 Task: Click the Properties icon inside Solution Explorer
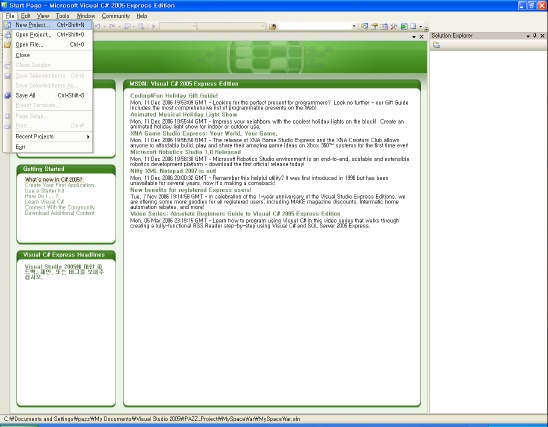[x=437, y=45]
